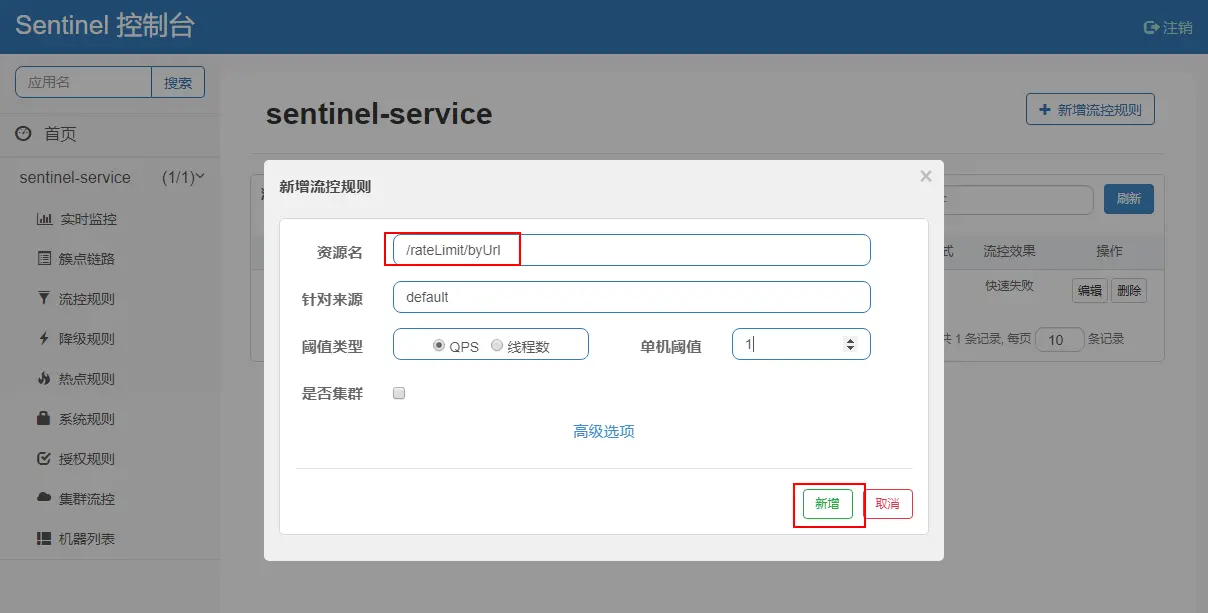Expand 高级选项 advanced options
The width and height of the screenshot is (1208, 613).
(604, 431)
